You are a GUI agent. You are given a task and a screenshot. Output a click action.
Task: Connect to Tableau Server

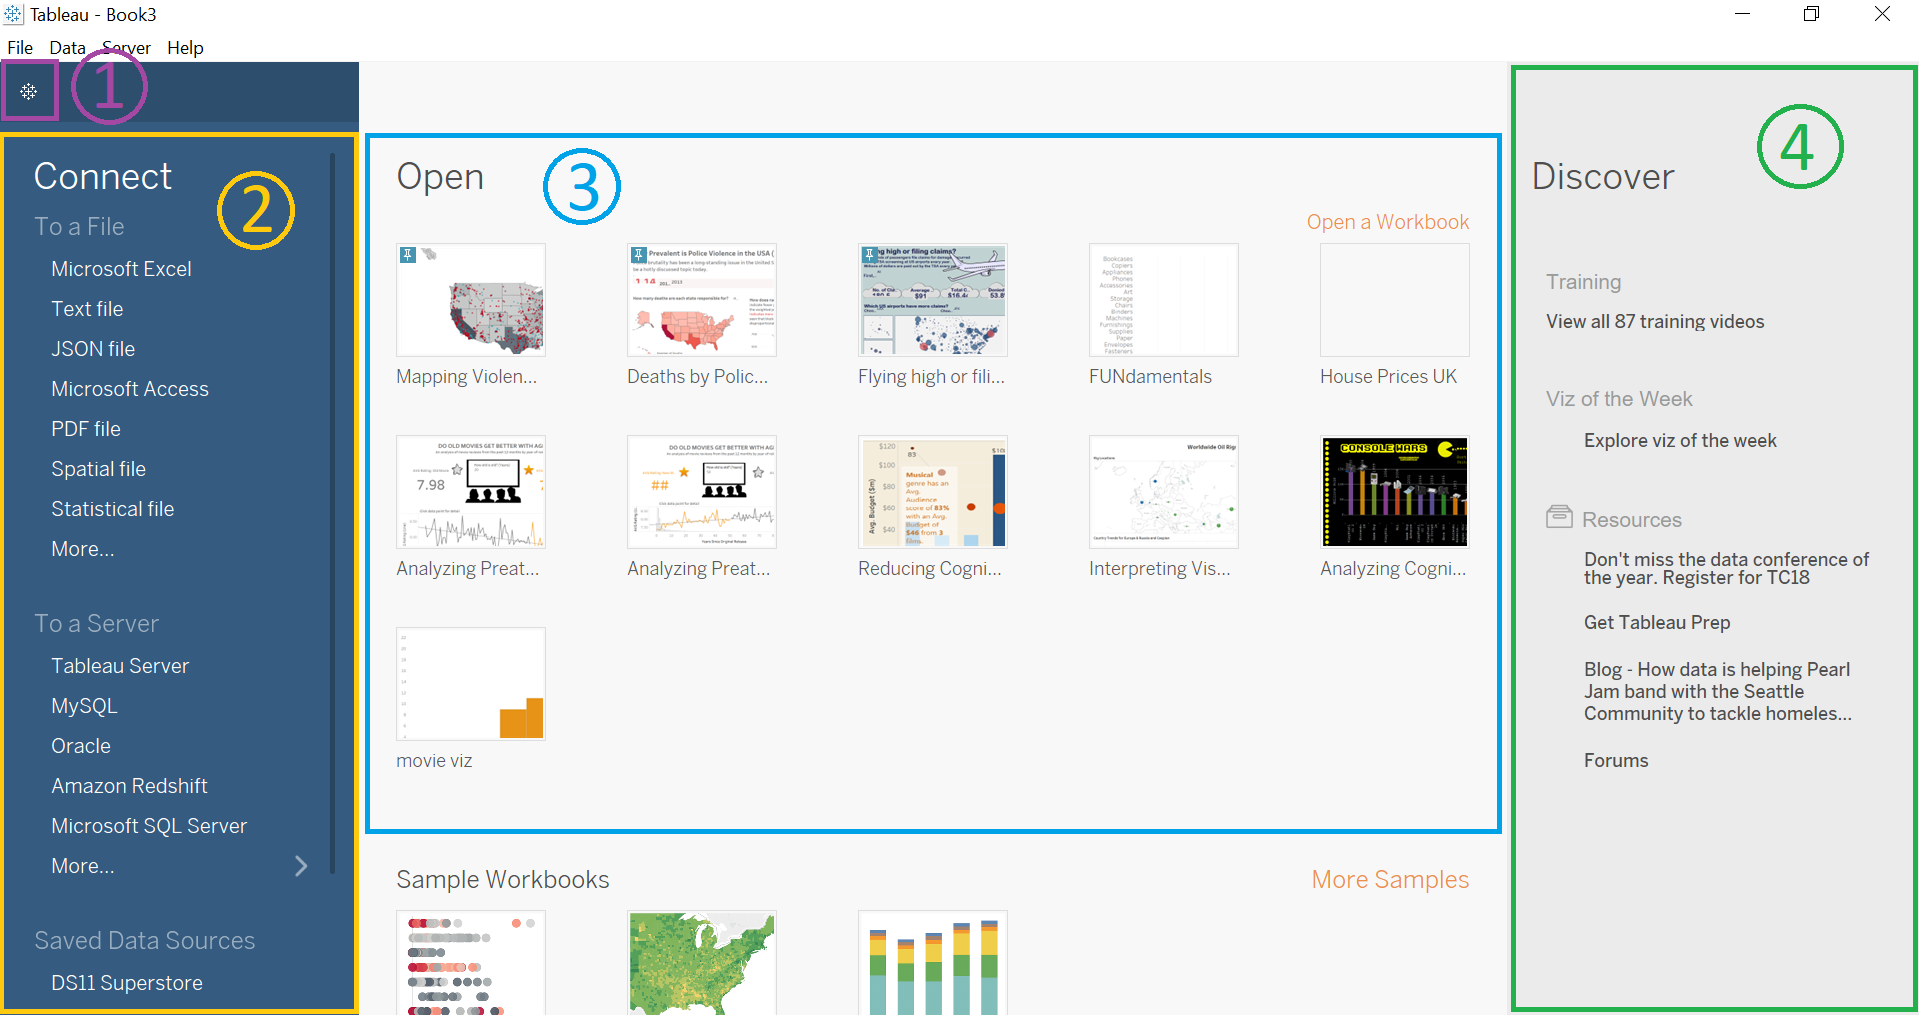[x=120, y=666]
